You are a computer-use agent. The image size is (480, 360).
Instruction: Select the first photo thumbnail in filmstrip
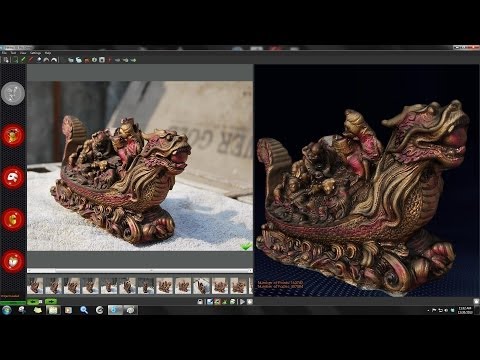(35, 286)
